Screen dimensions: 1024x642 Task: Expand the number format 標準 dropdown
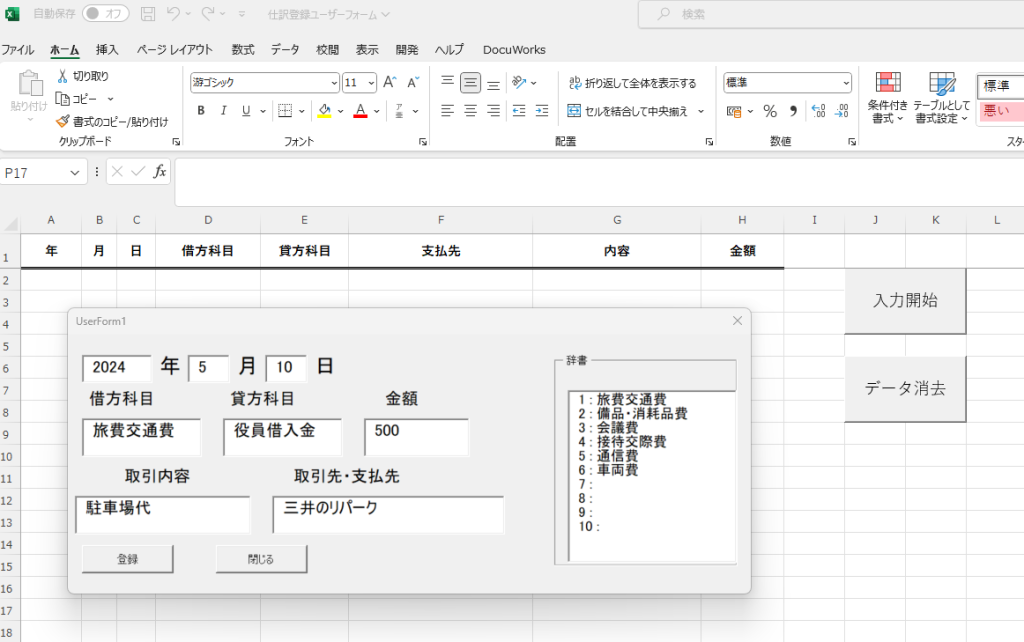click(846, 83)
